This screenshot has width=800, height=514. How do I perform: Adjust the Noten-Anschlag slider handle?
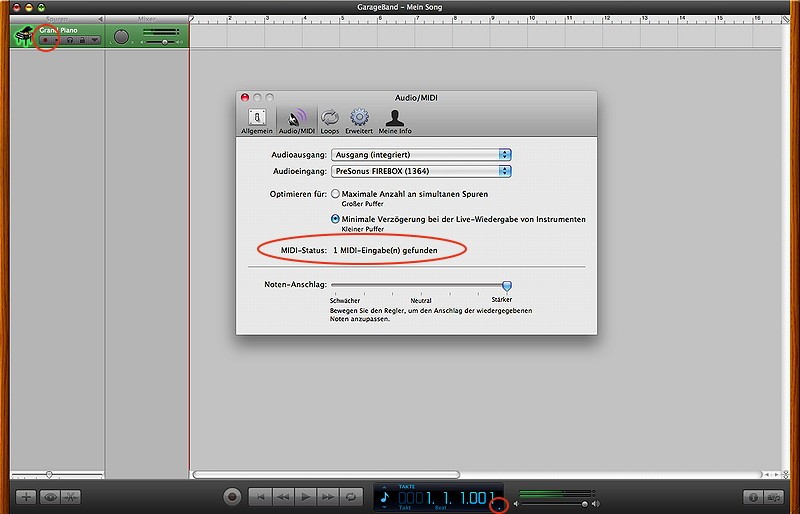507,285
